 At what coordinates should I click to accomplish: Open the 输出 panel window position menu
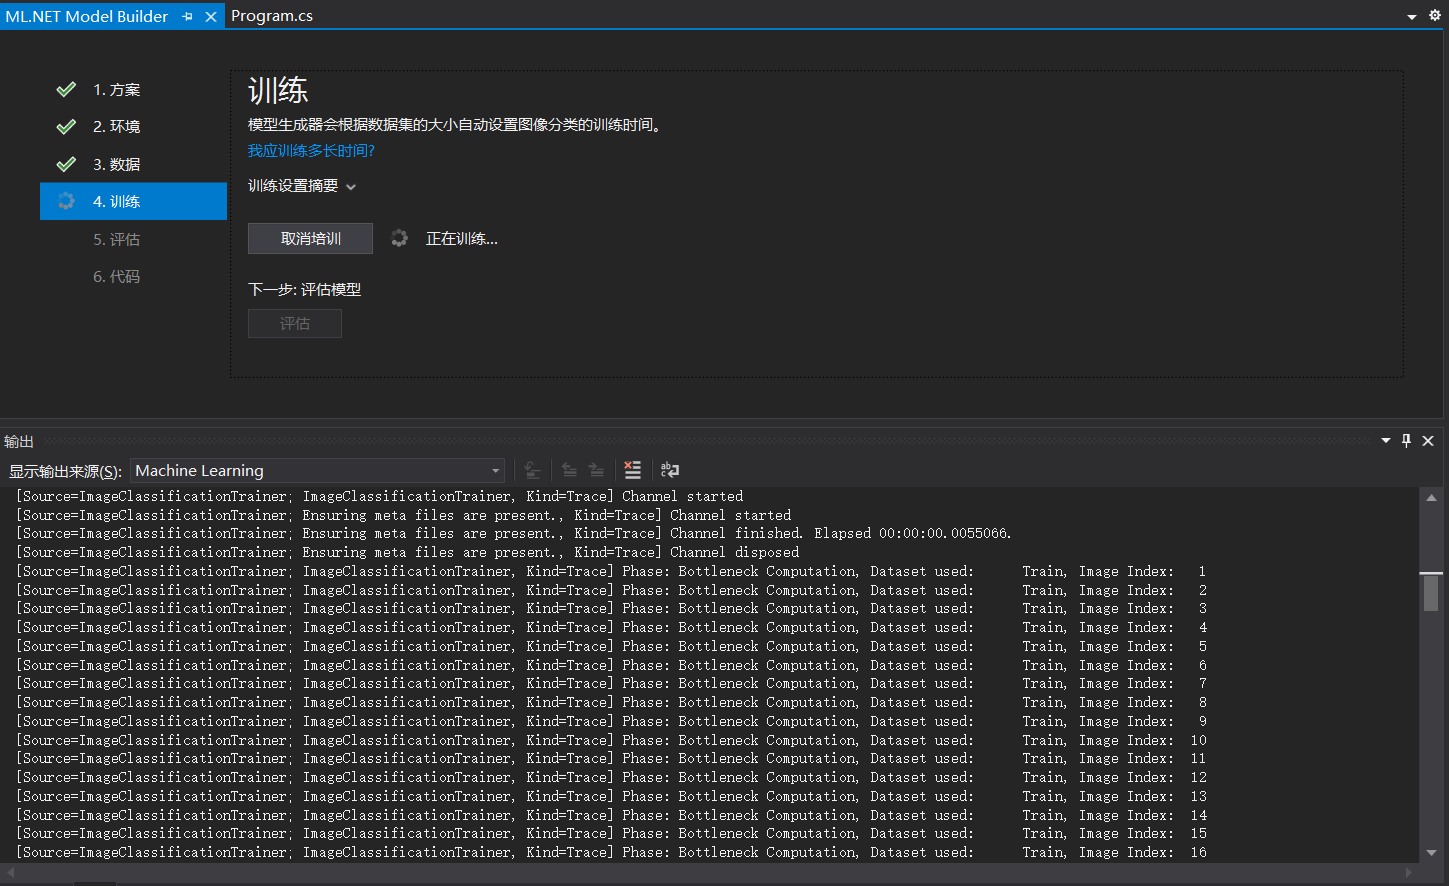[1386, 441]
